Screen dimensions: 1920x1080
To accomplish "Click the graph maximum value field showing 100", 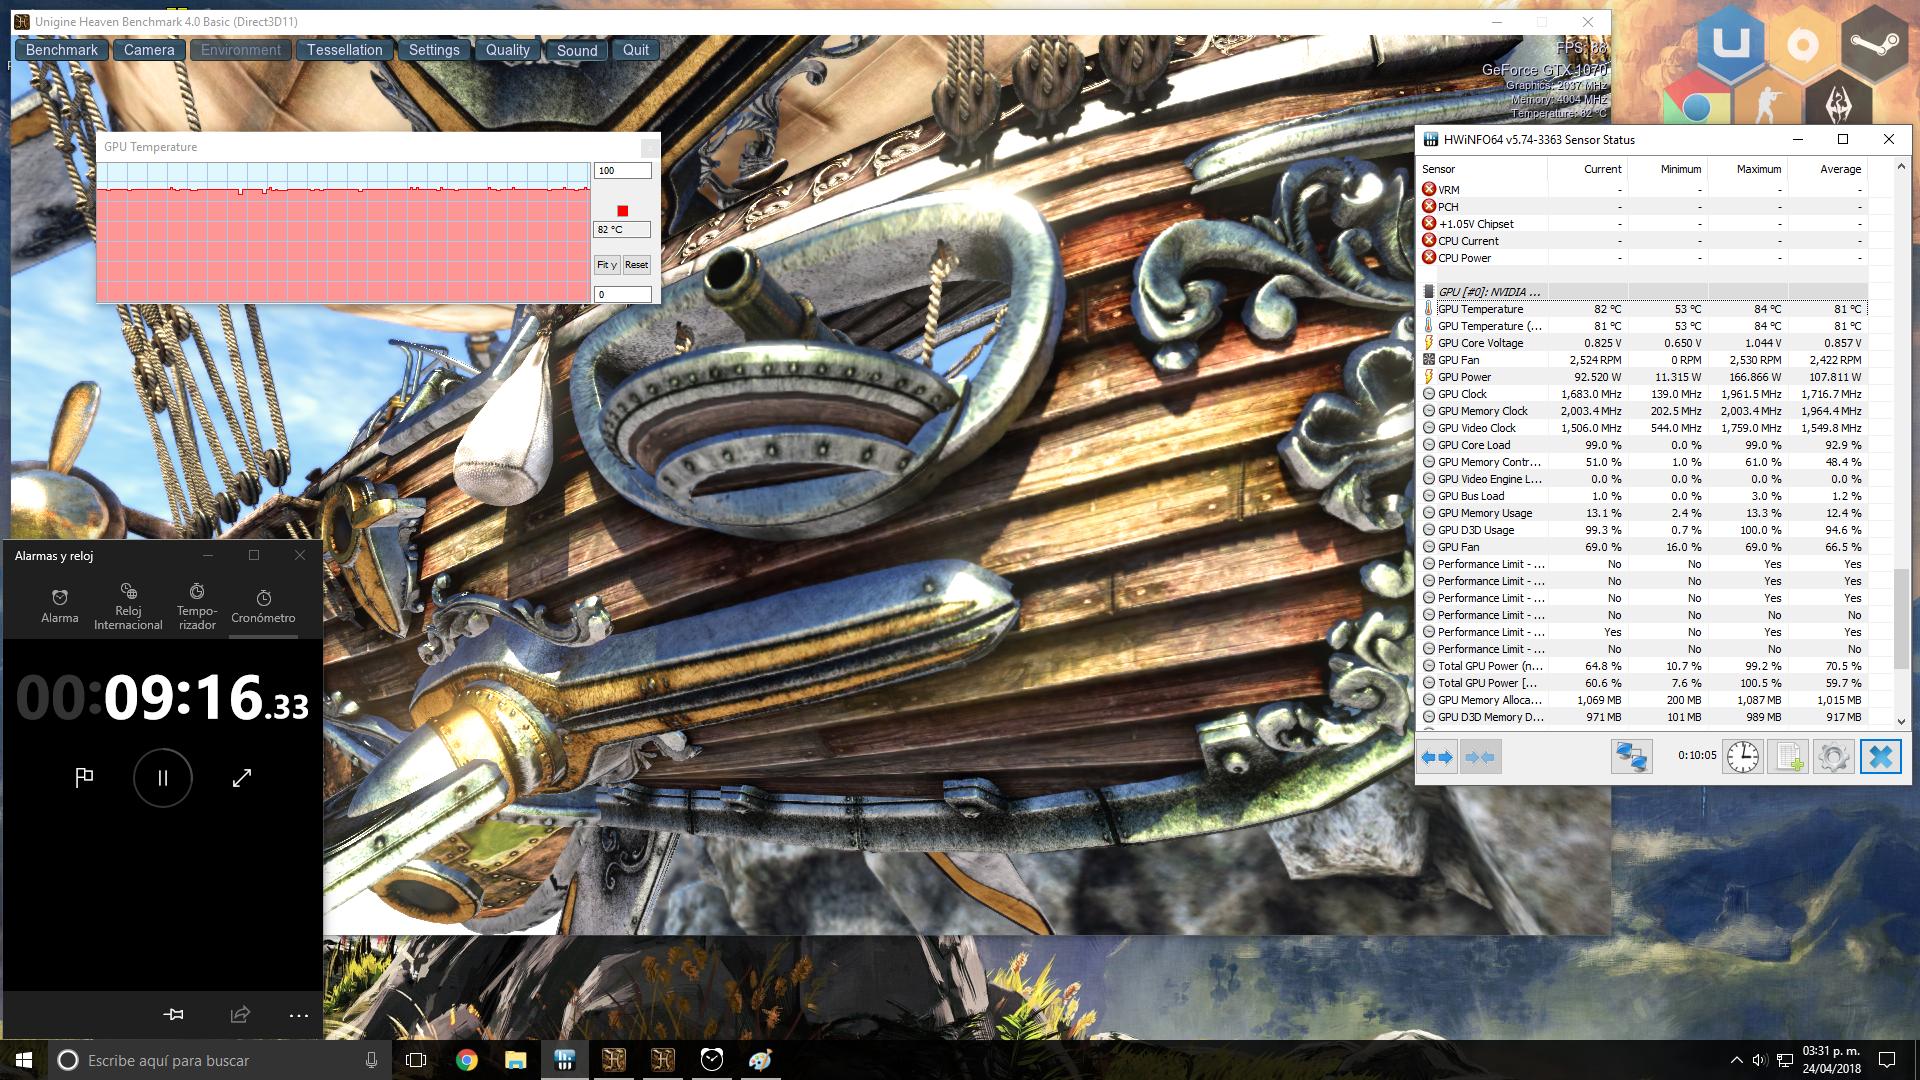I will tap(622, 171).
